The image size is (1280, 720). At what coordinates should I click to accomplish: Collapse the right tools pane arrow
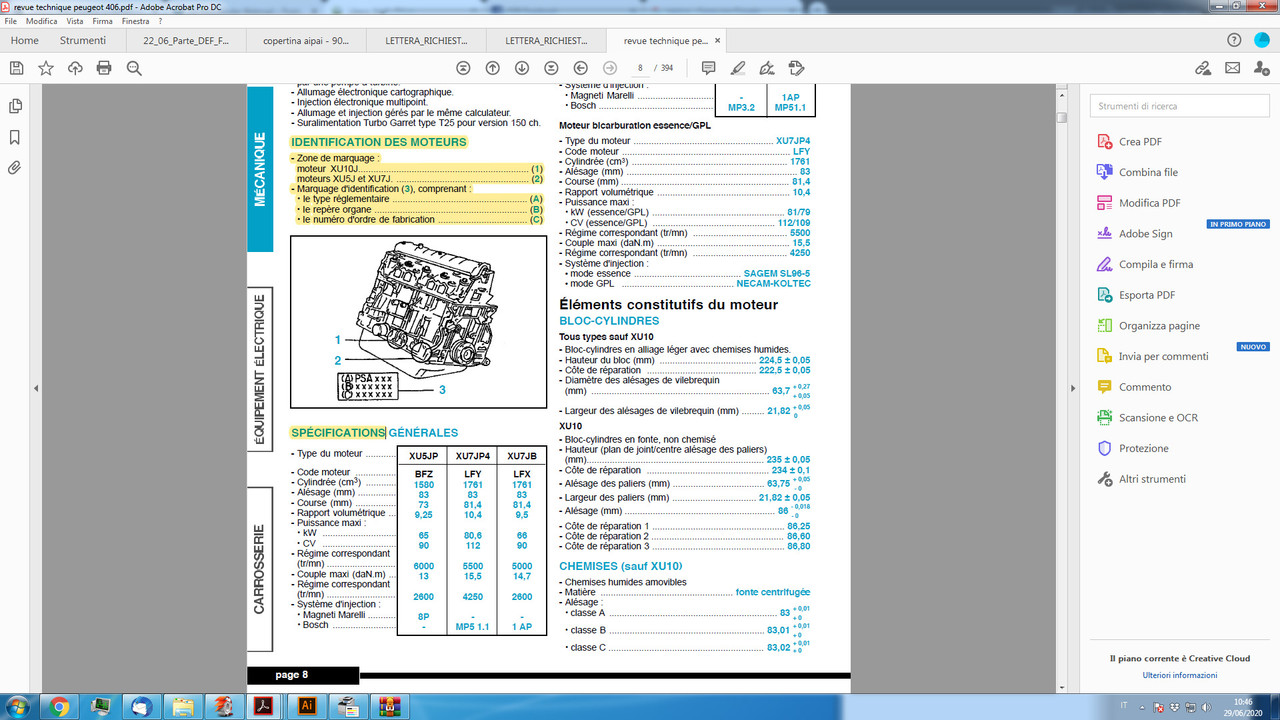[x=1076, y=388]
